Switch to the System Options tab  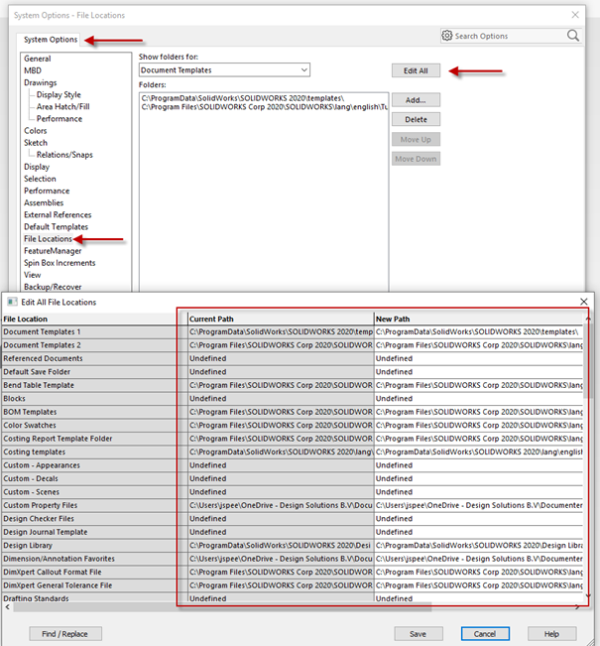click(x=50, y=40)
